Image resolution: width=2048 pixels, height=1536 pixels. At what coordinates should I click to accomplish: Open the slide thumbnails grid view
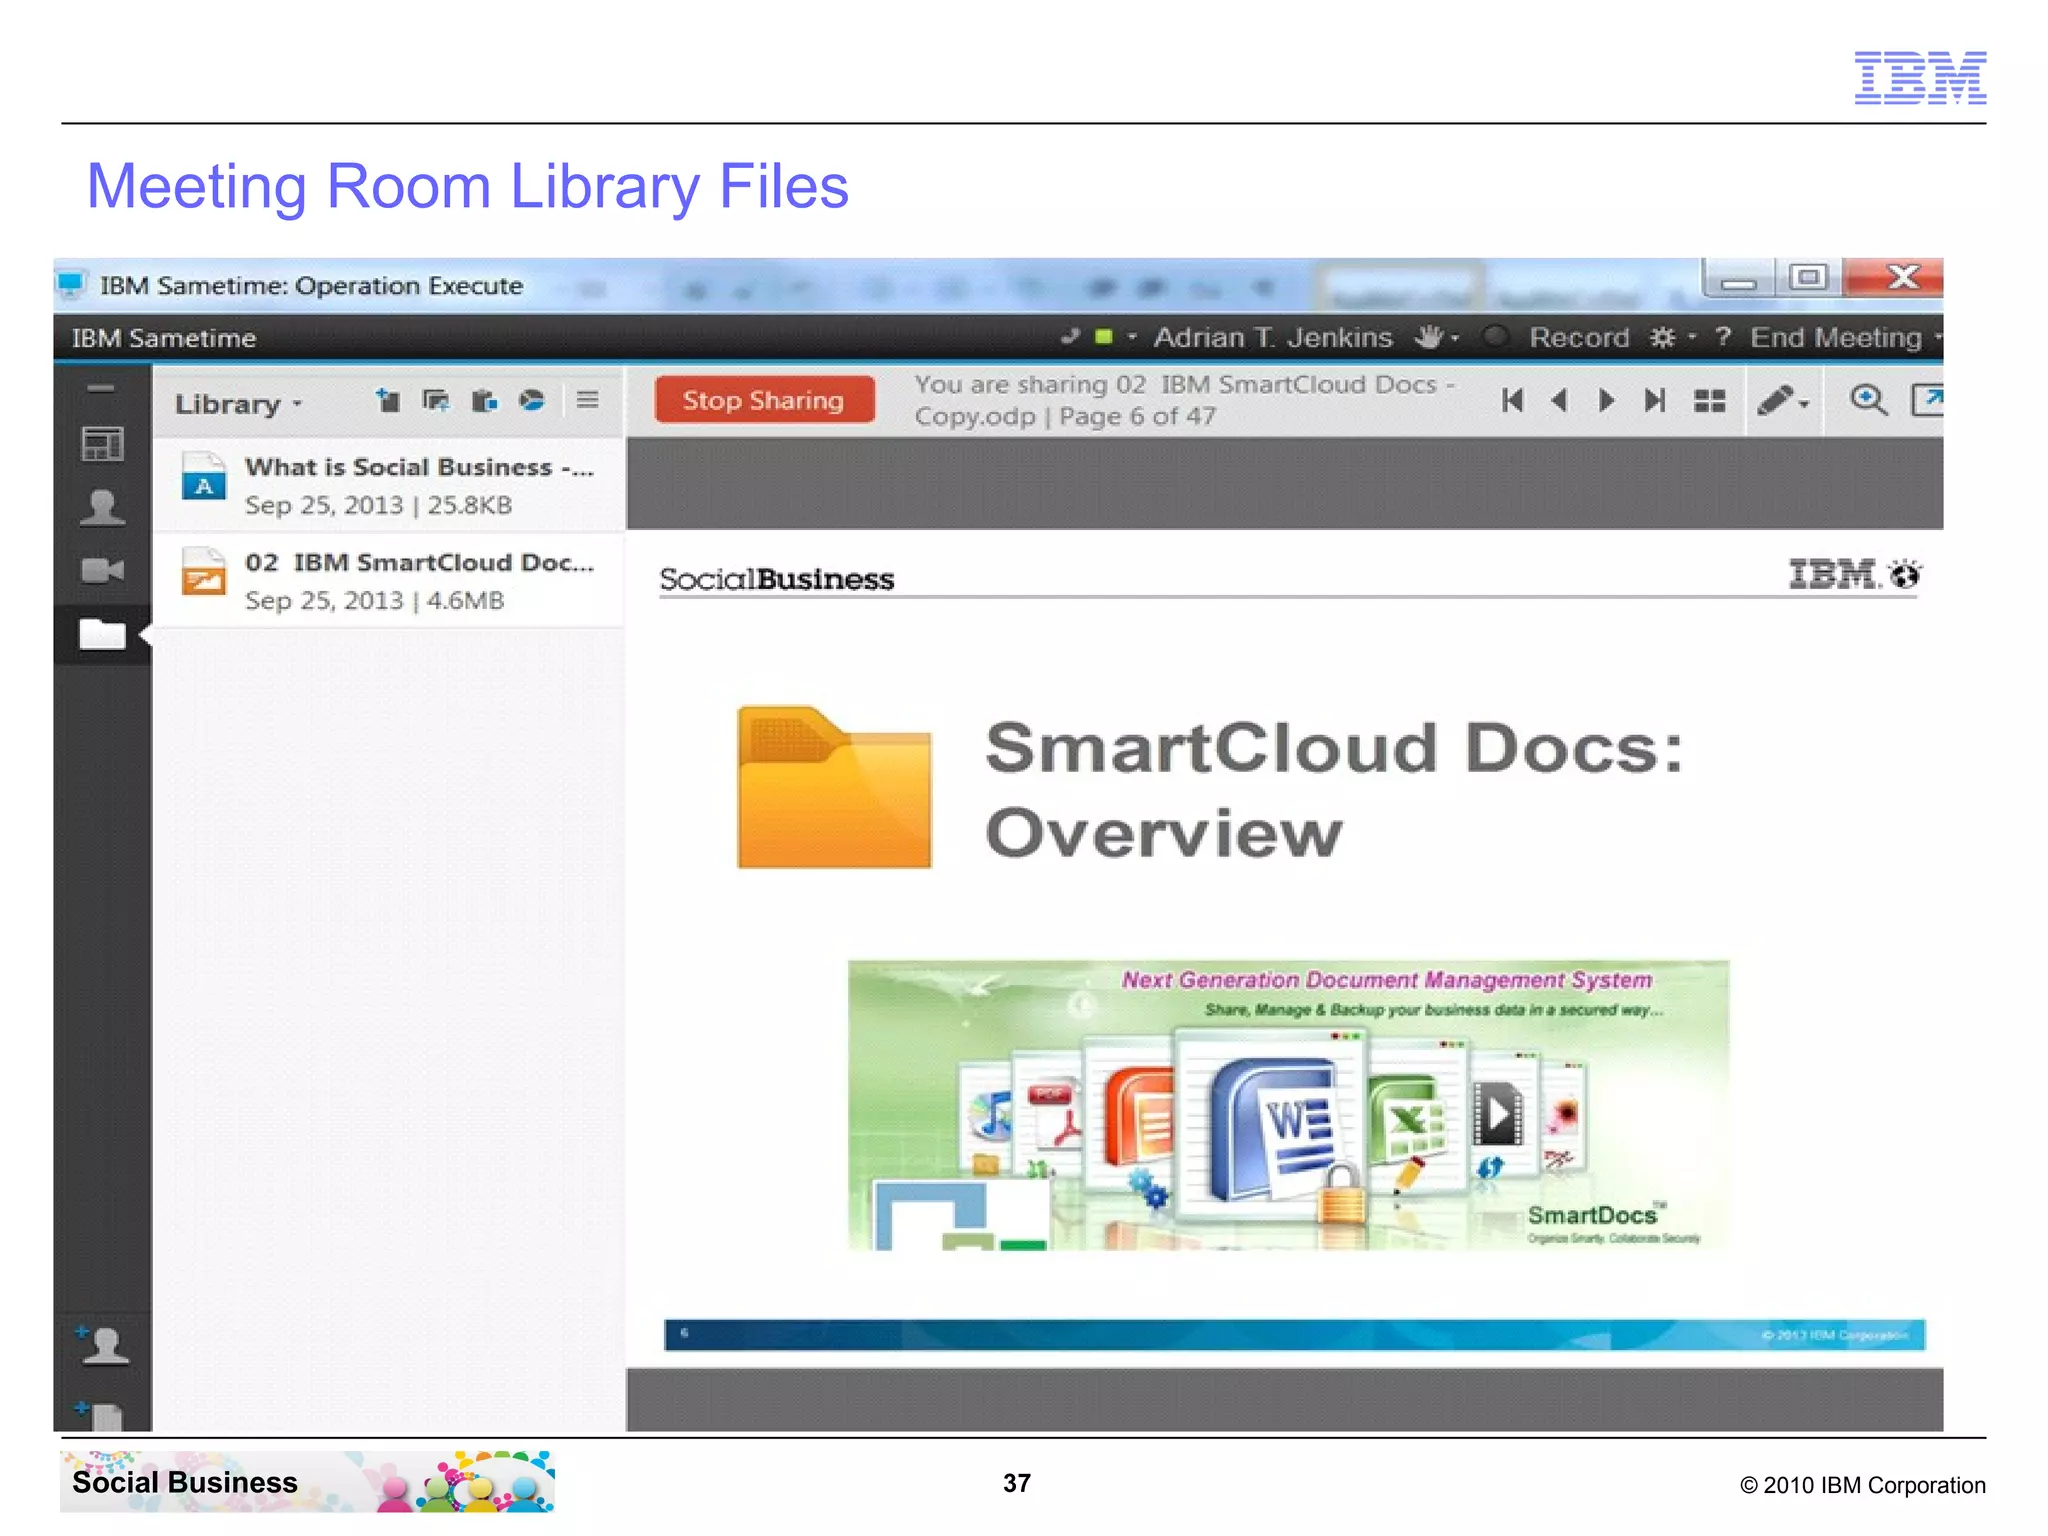(x=1710, y=401)
